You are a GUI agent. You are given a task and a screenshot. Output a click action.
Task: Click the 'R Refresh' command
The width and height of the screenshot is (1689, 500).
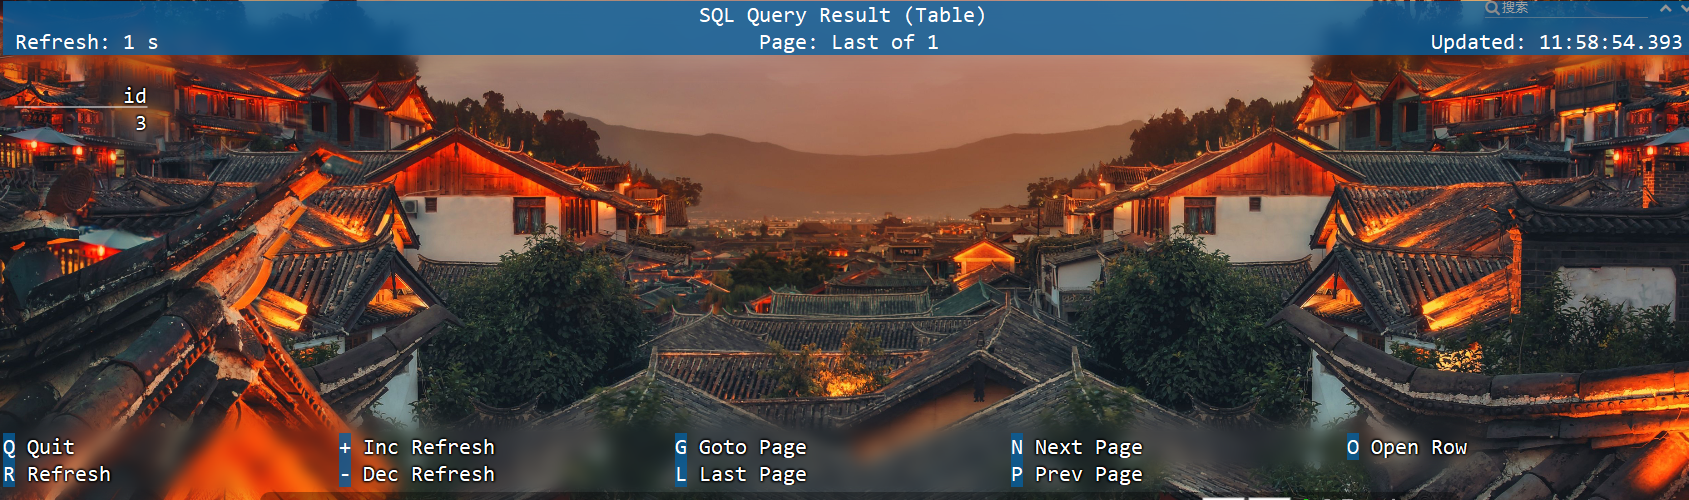click(x=57, y=474)
